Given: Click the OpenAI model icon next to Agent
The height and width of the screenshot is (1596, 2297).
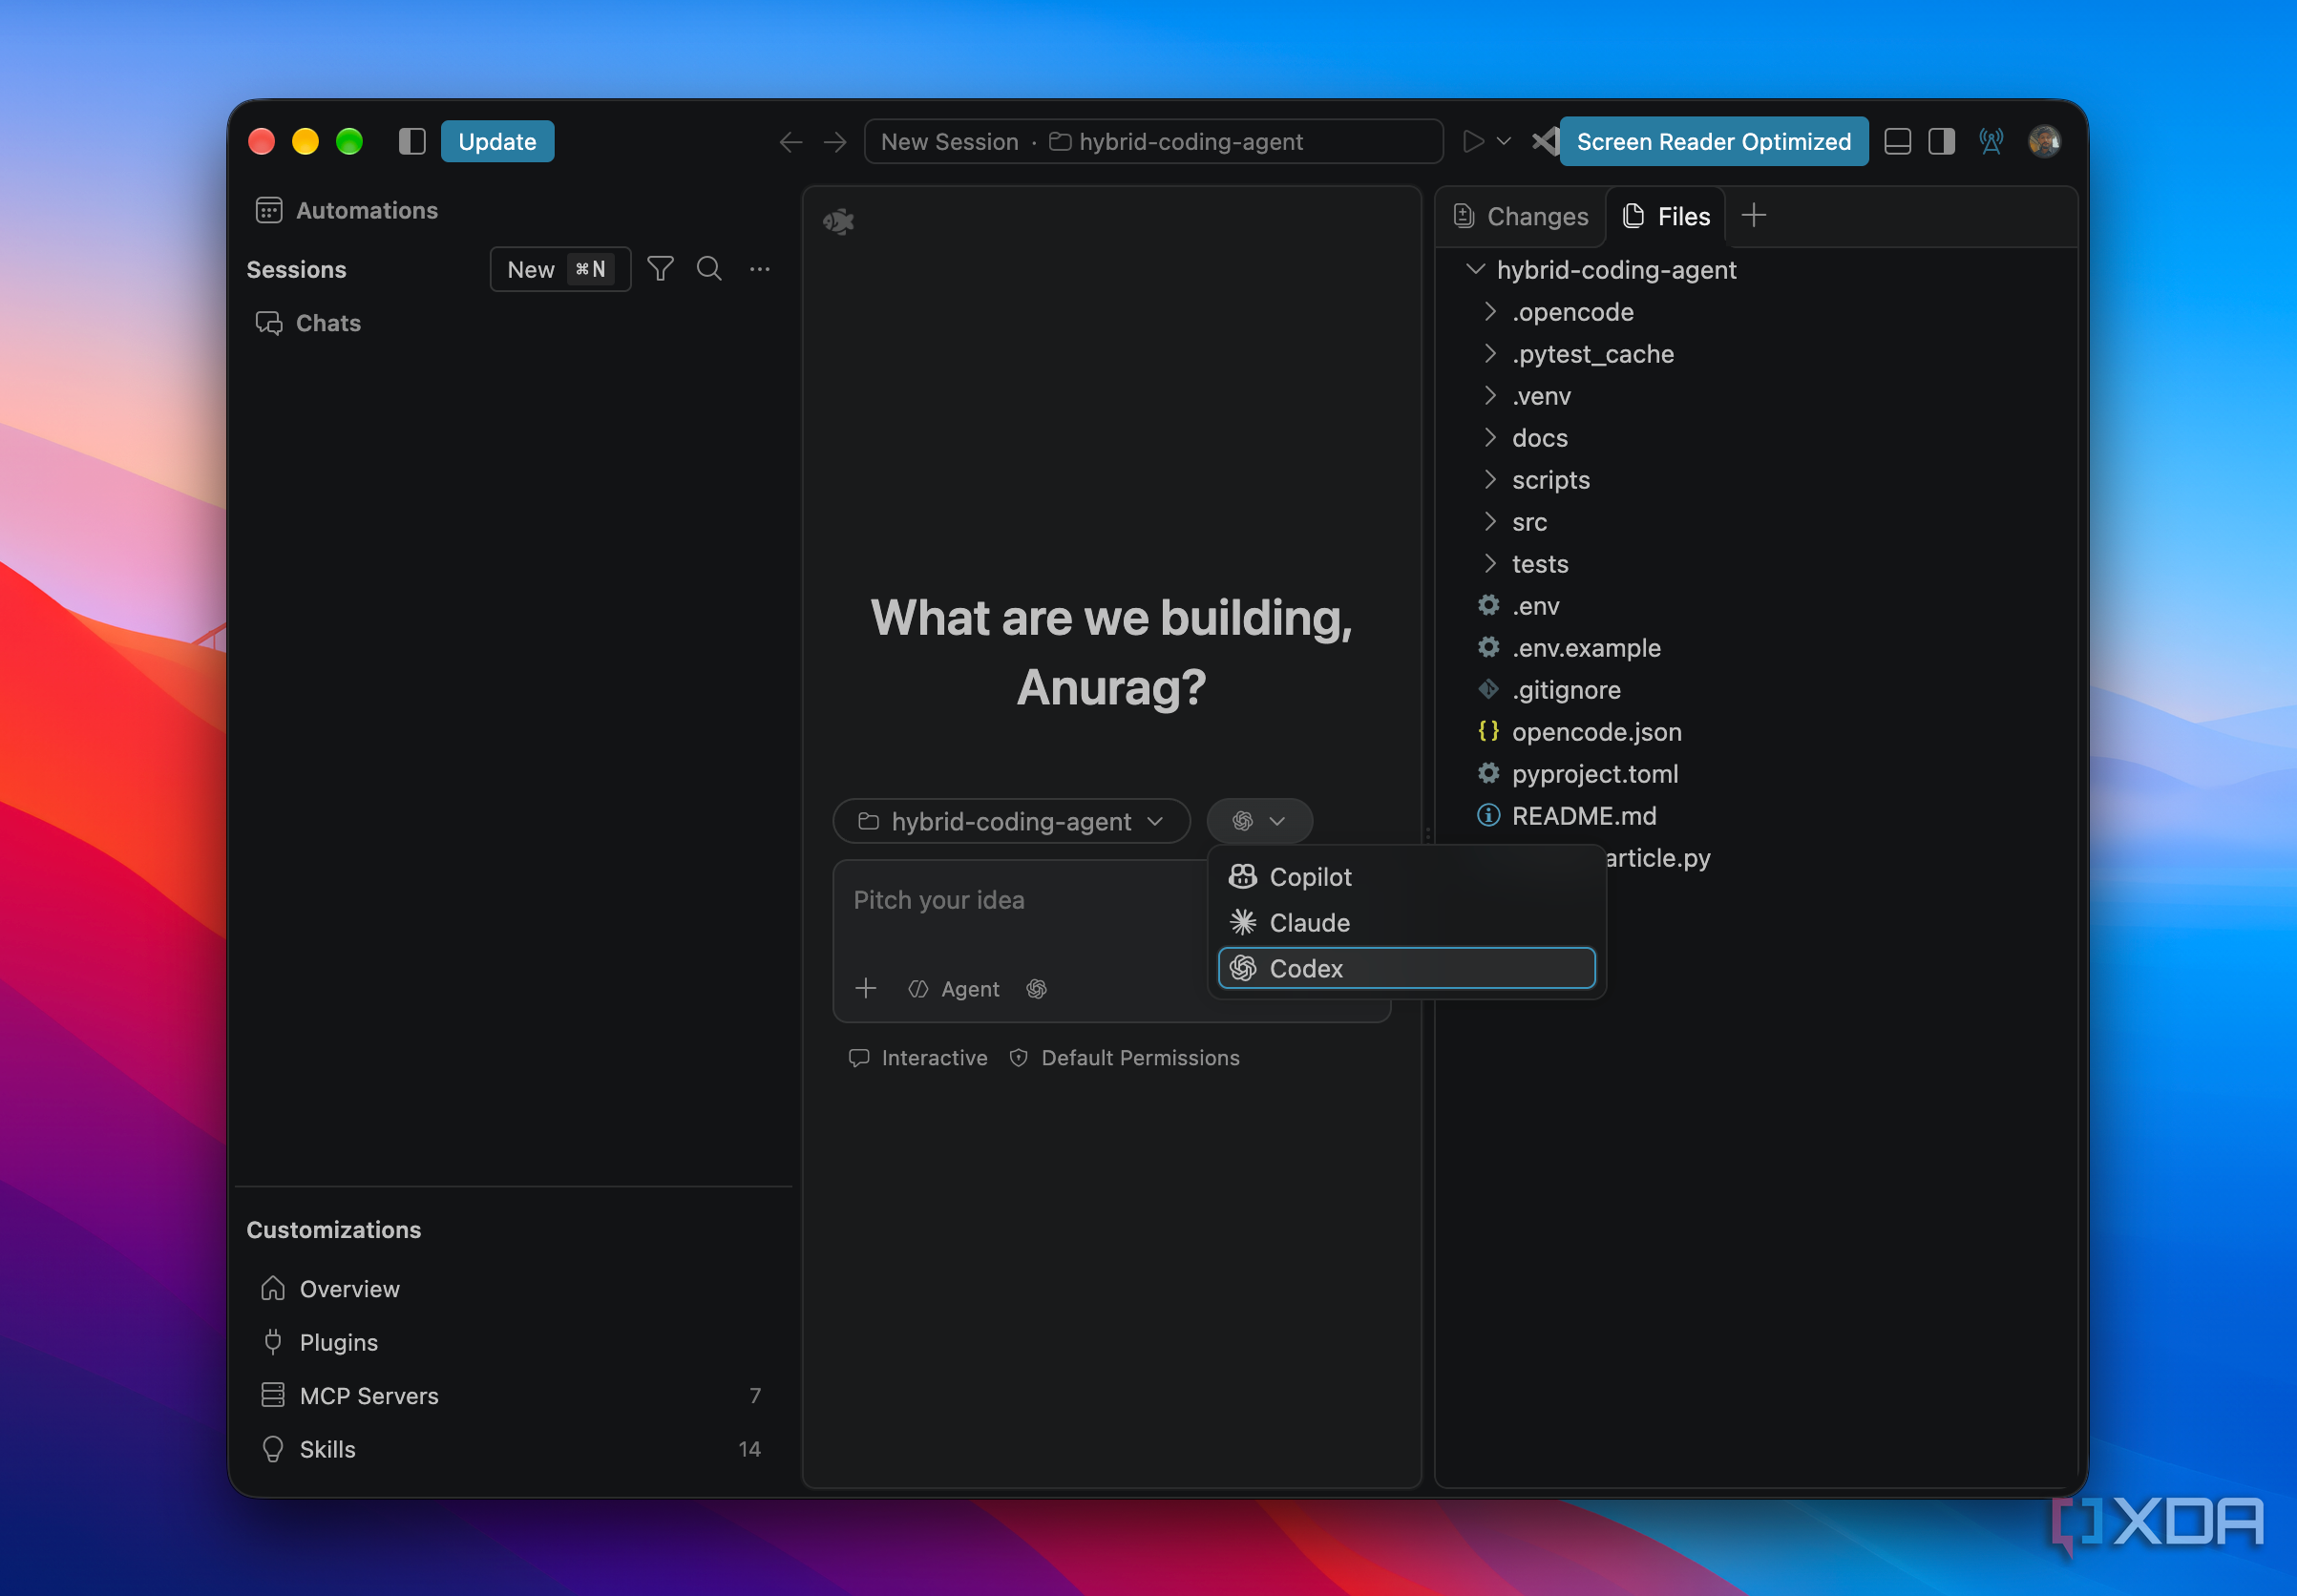Looking at the screenshot, I should click(1036, 989).
